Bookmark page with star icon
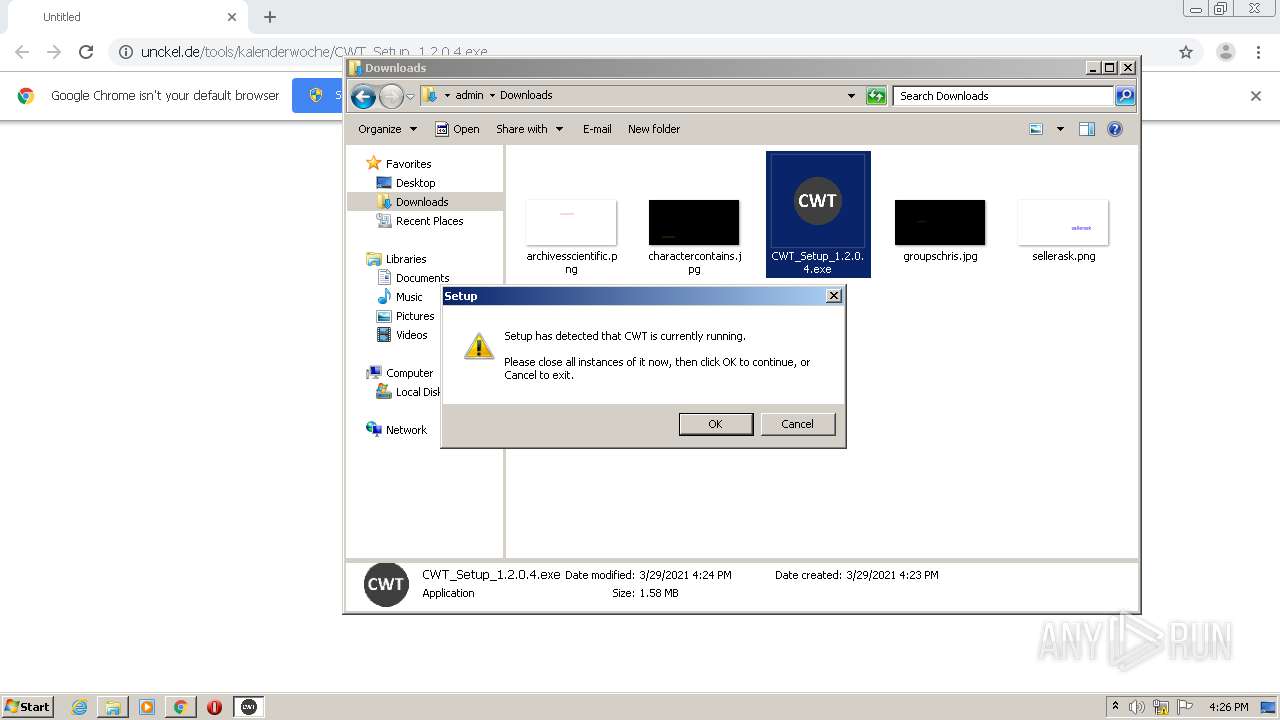 point(1186,52)
